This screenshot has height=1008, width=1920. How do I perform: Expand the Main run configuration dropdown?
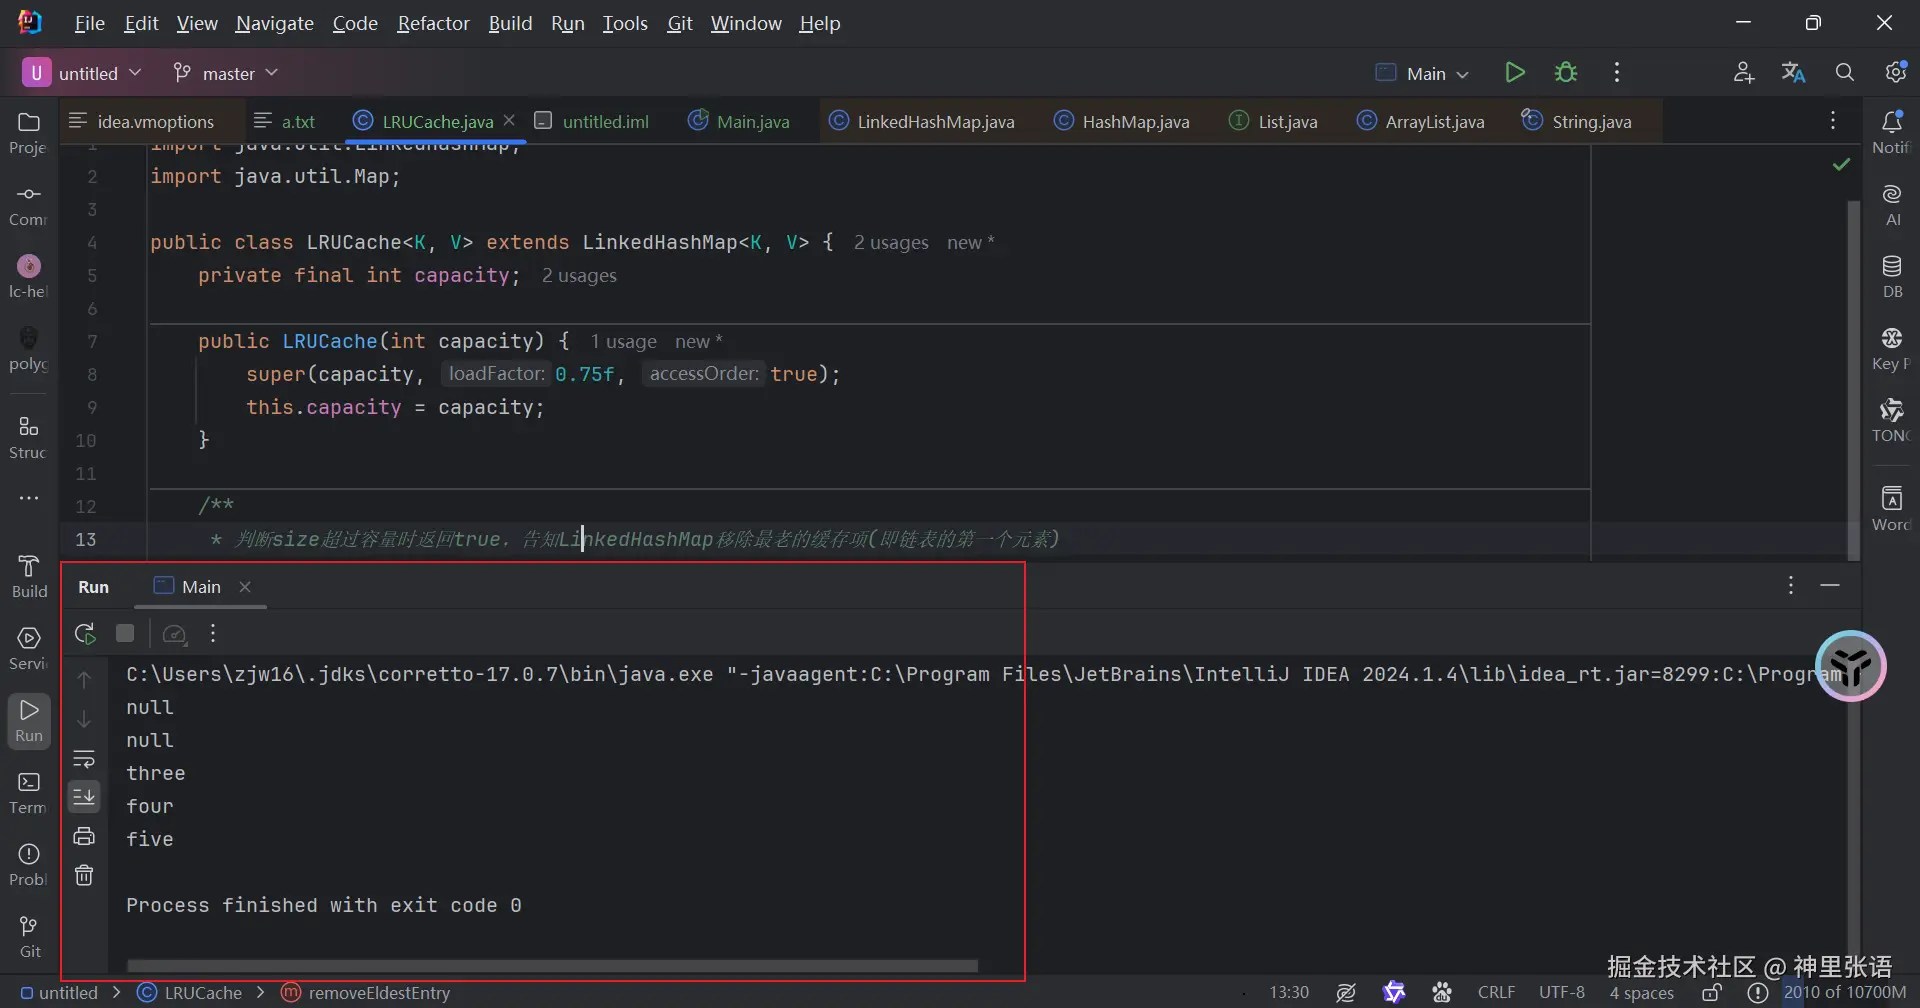pos(1424,73)
